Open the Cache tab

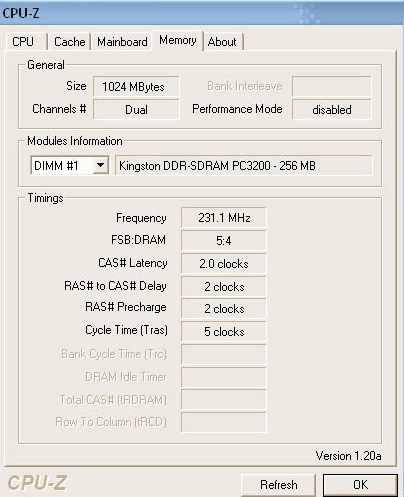(69, 42)
